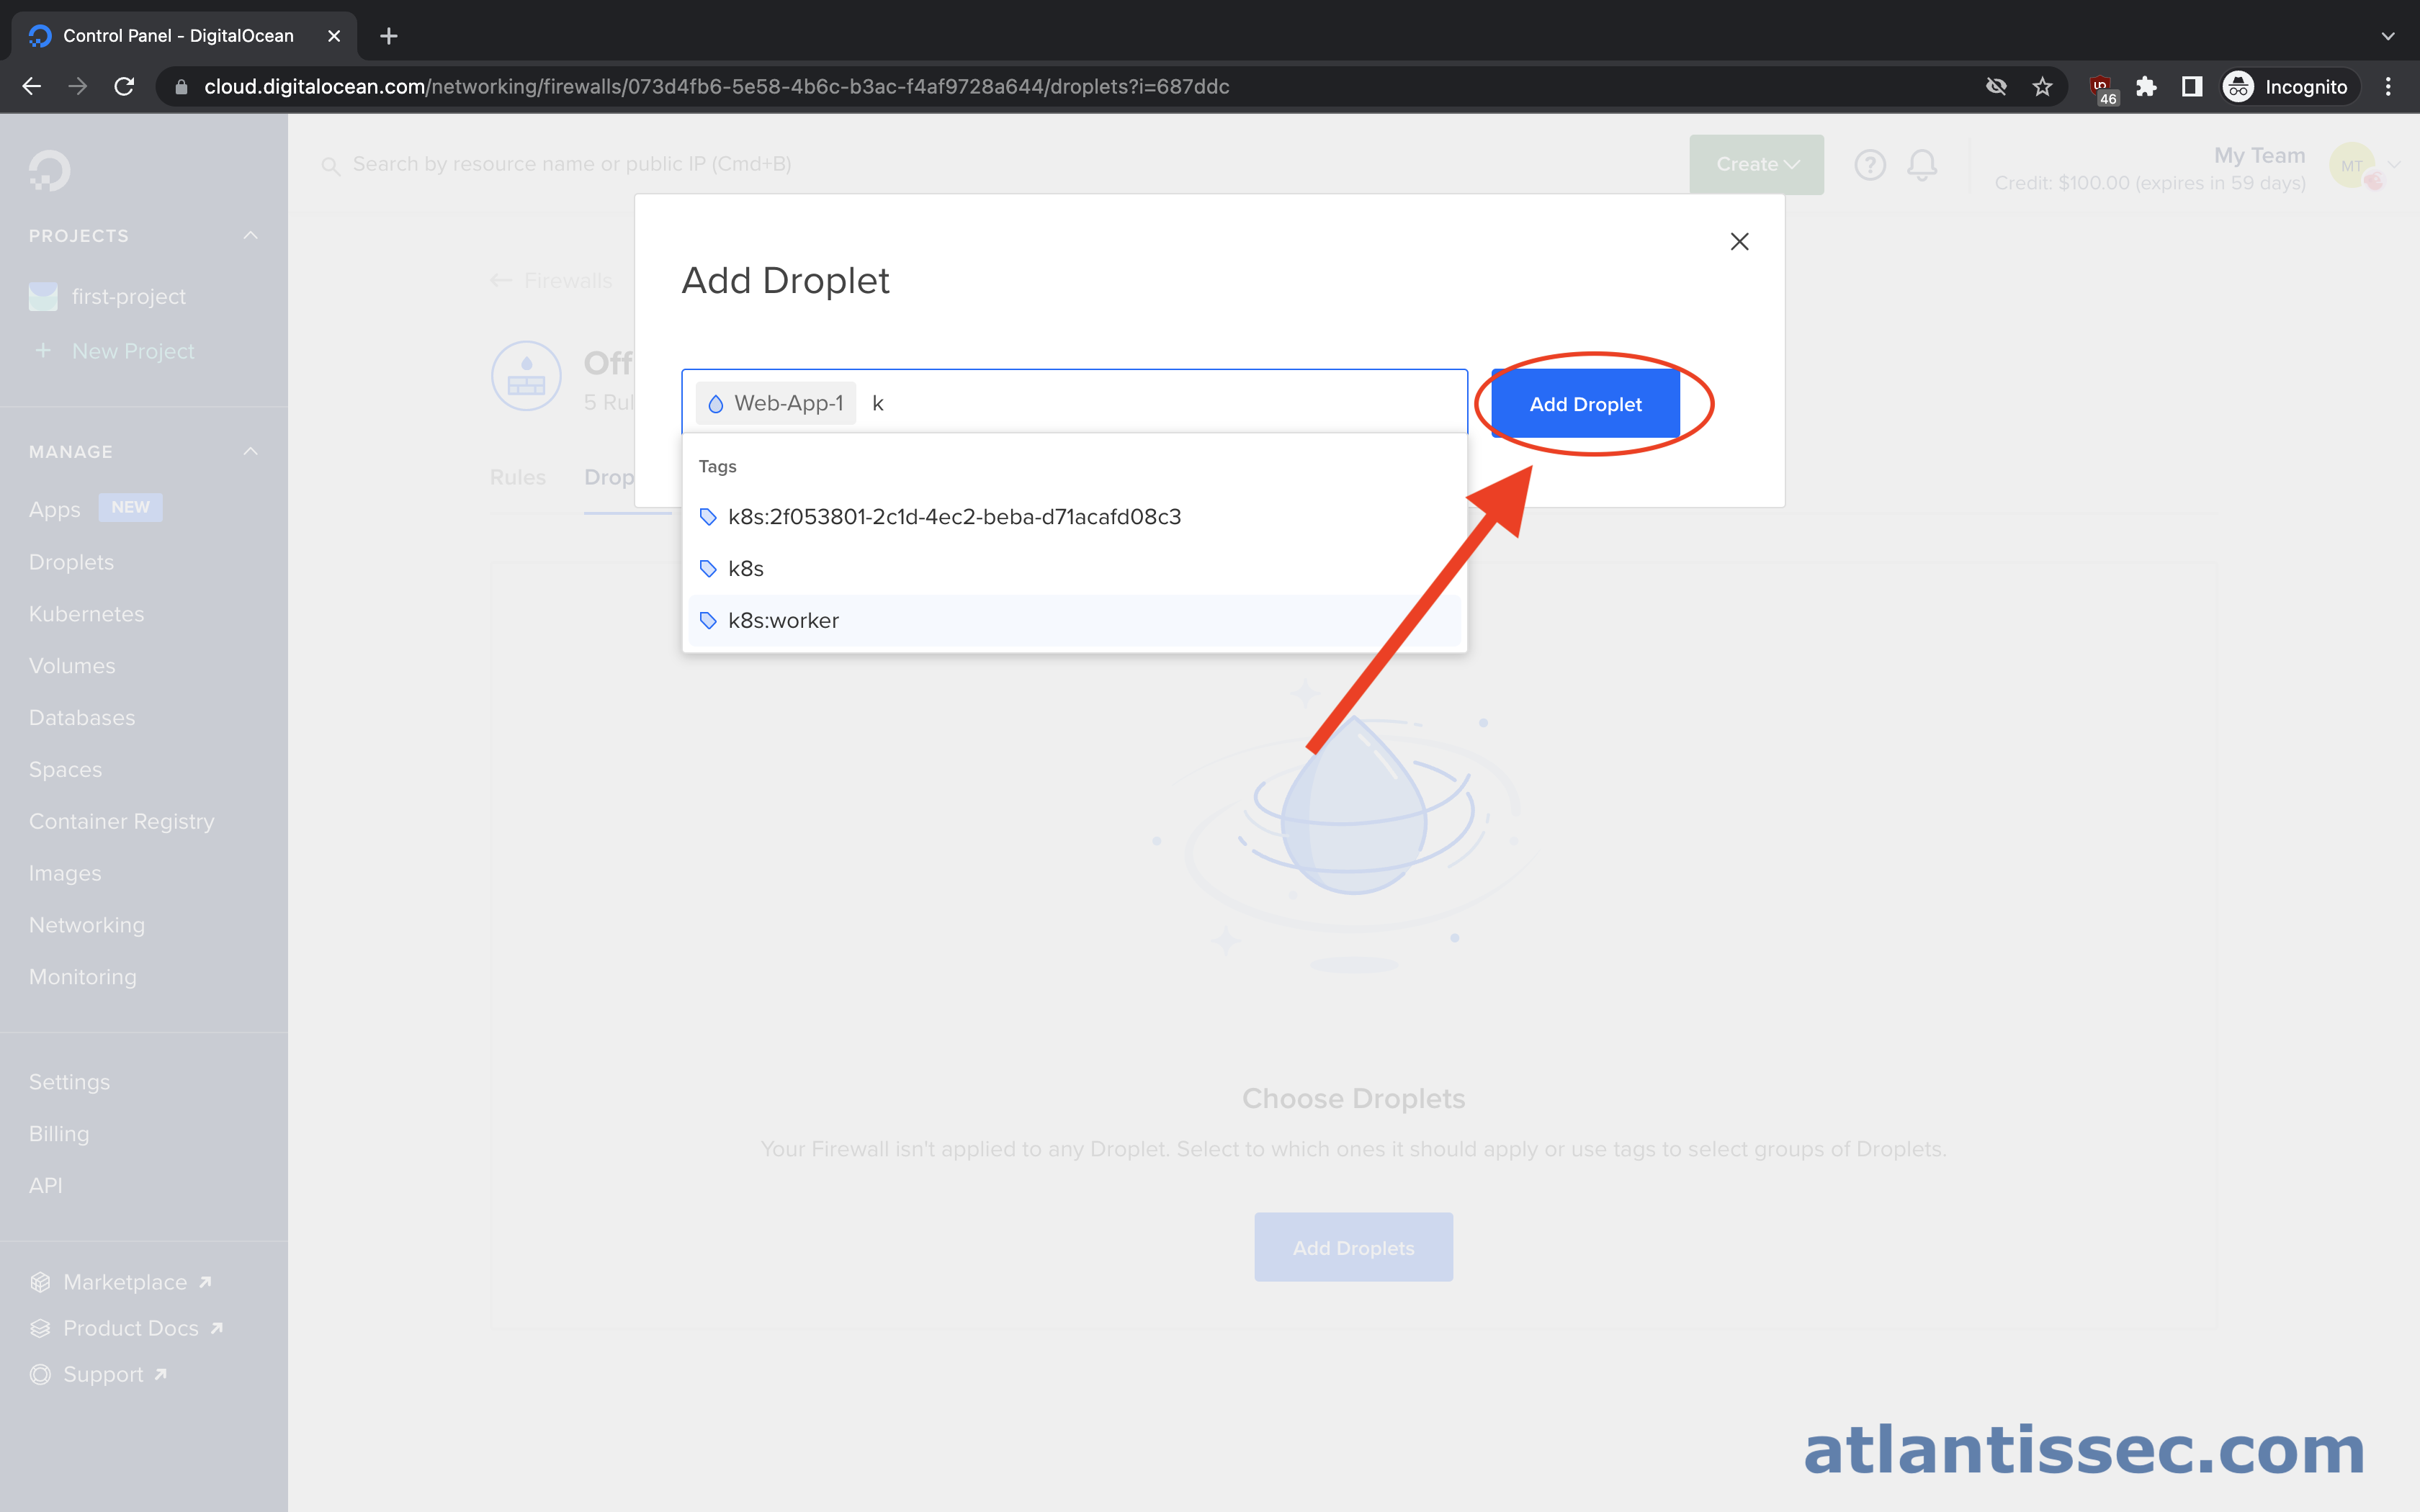Screen dimensions: 2420x1512
Task: Open Apps in the sidebar
Action: pyautogui.click(x=54, y=509)
